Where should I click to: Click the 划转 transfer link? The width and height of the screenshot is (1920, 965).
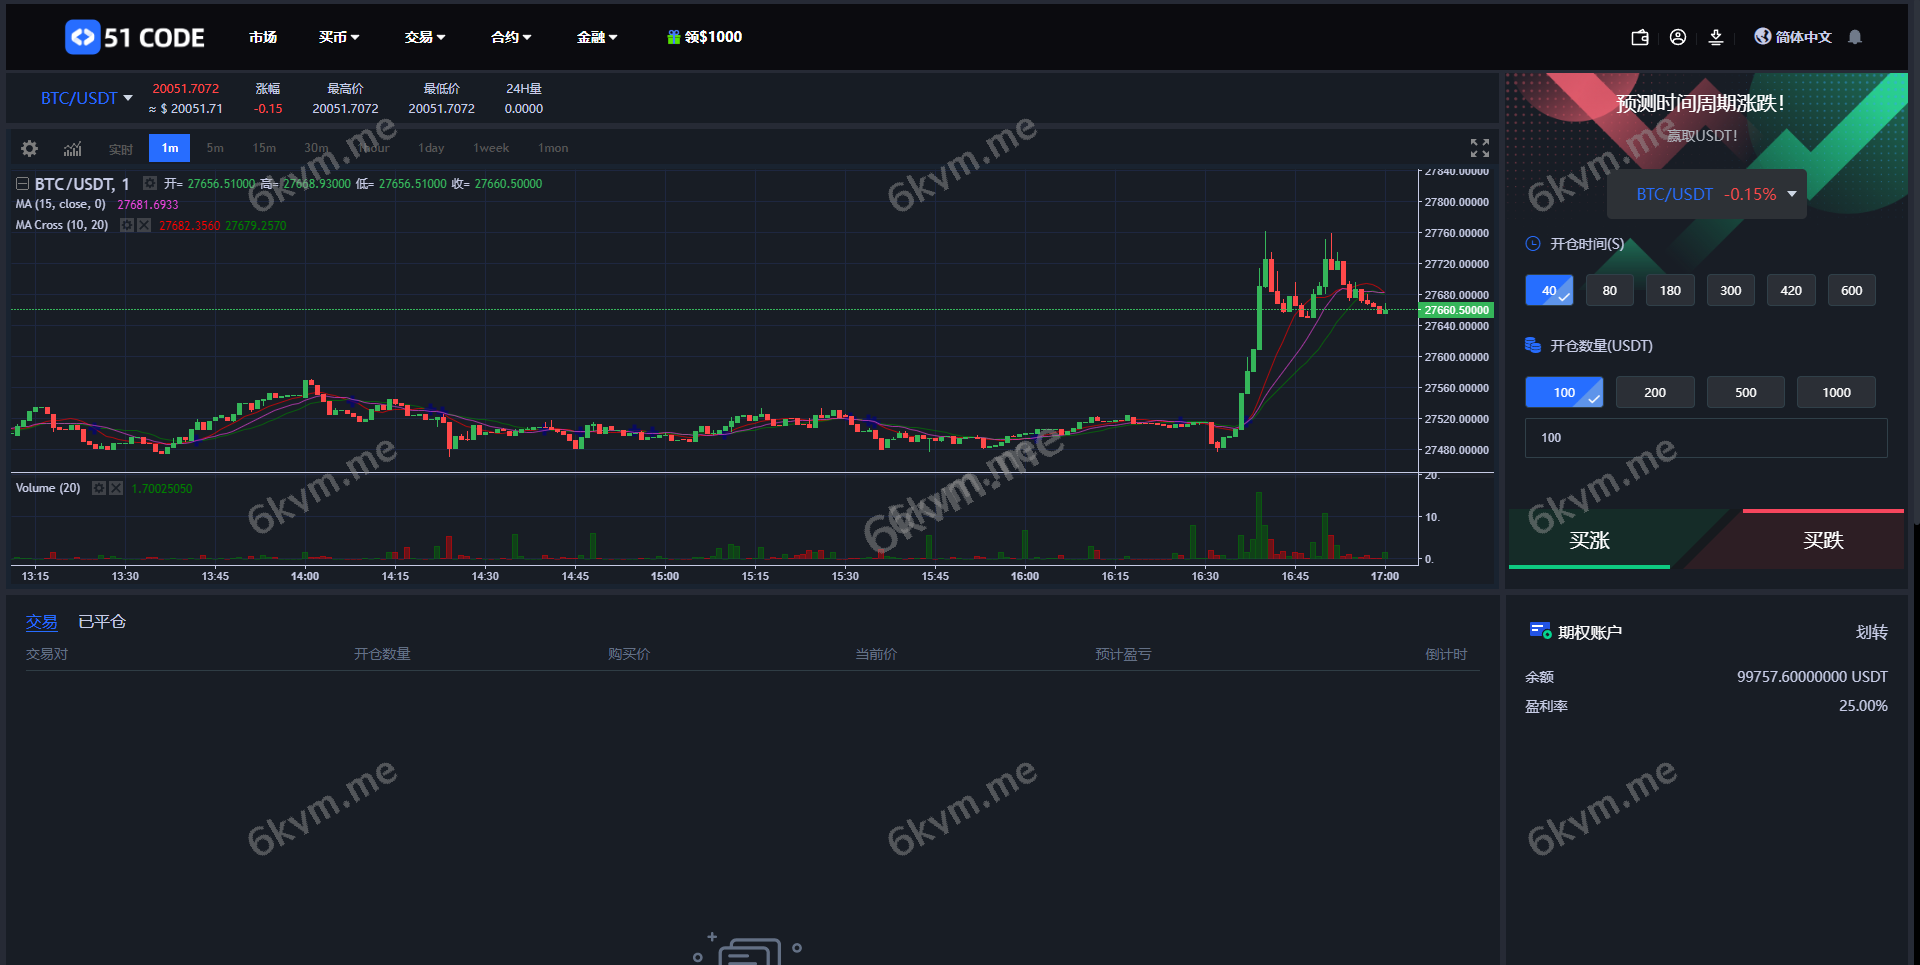coord(1871,632)
